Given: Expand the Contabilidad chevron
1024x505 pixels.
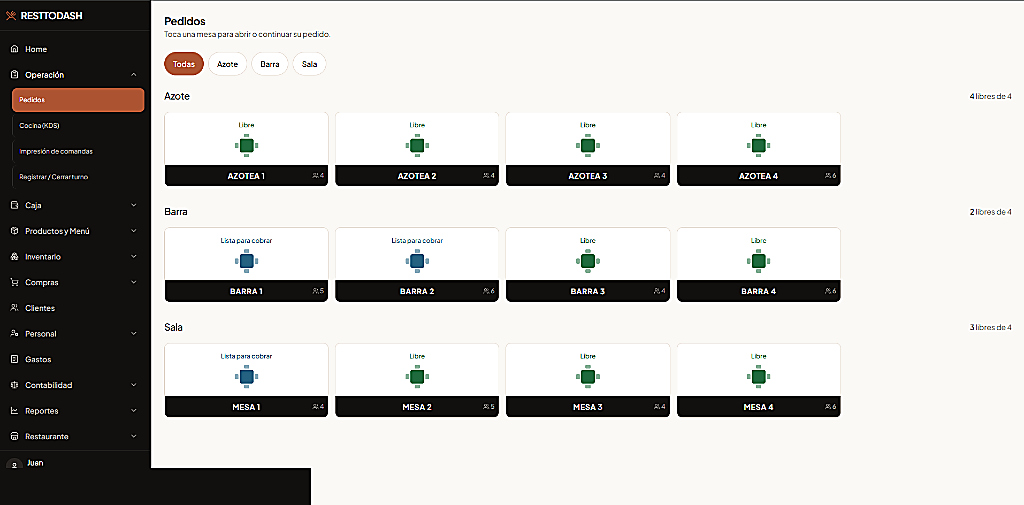Looking at the screenshot, I should pos(134,385).
